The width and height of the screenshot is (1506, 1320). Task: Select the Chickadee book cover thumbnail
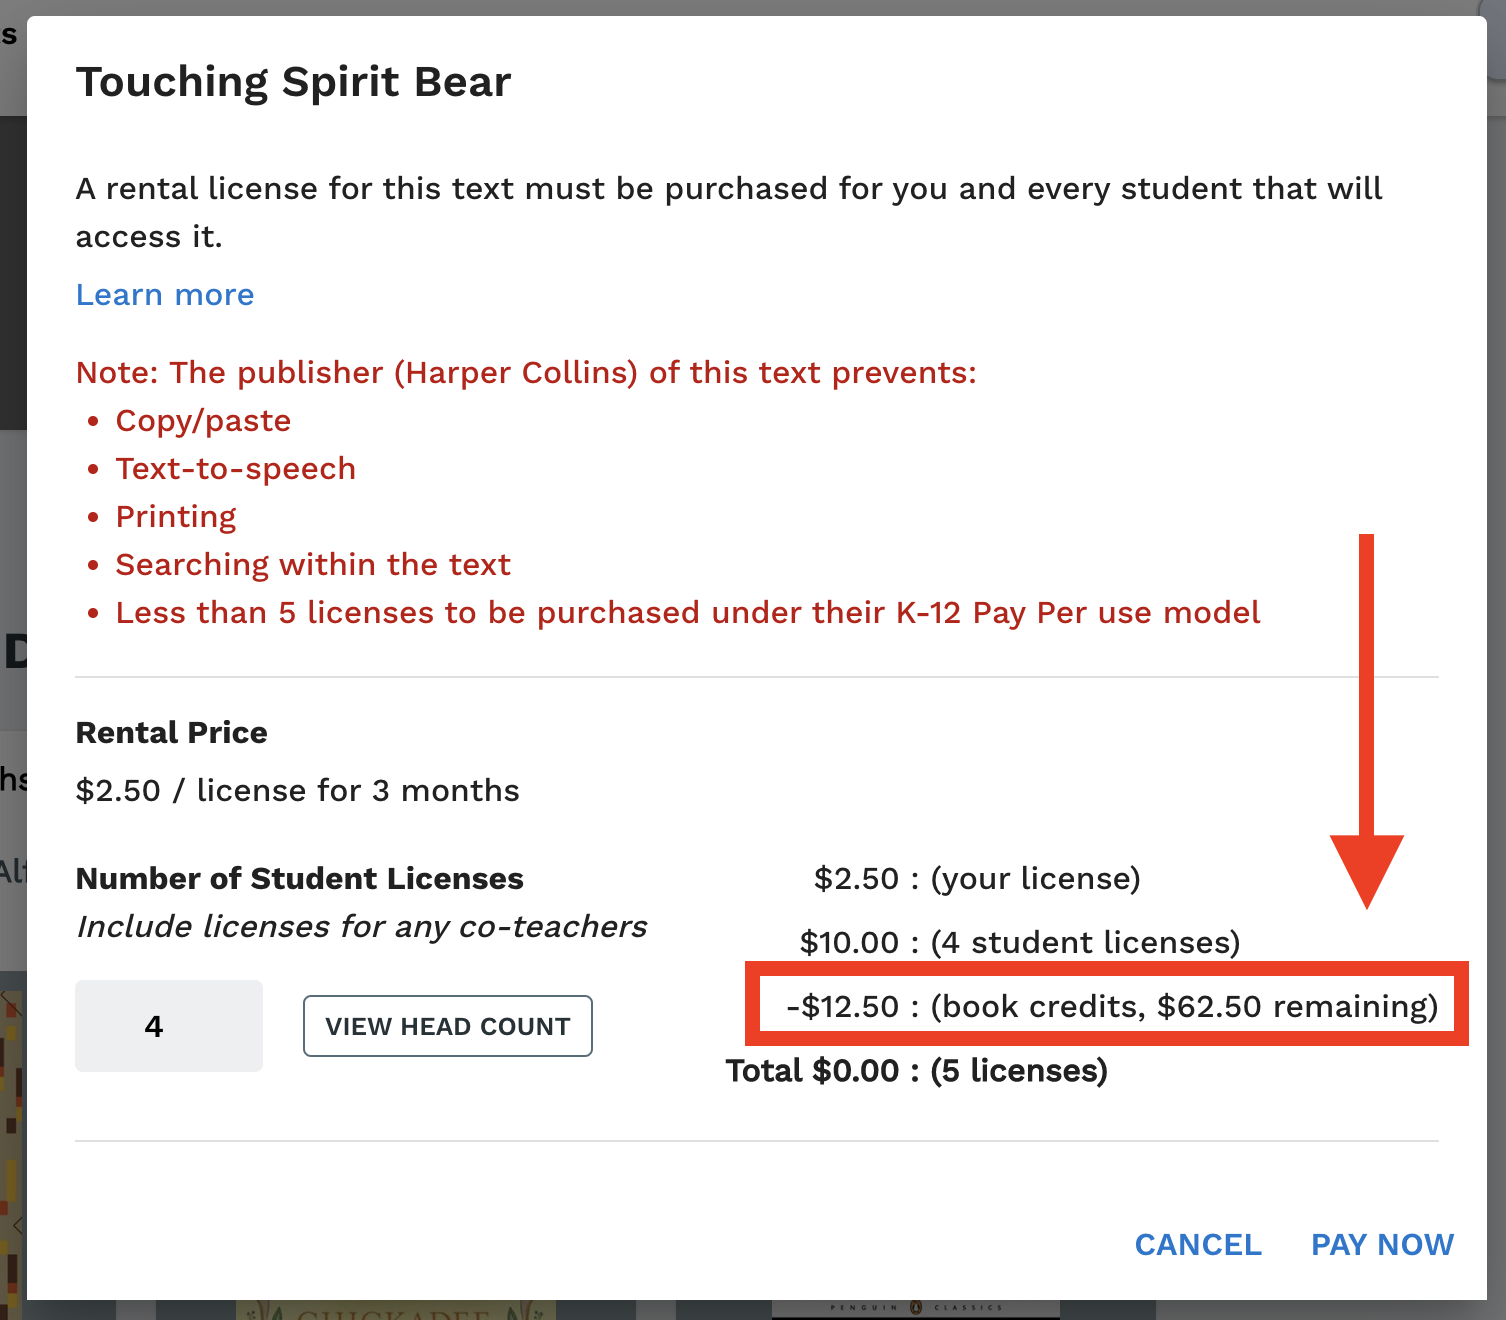395,1310
